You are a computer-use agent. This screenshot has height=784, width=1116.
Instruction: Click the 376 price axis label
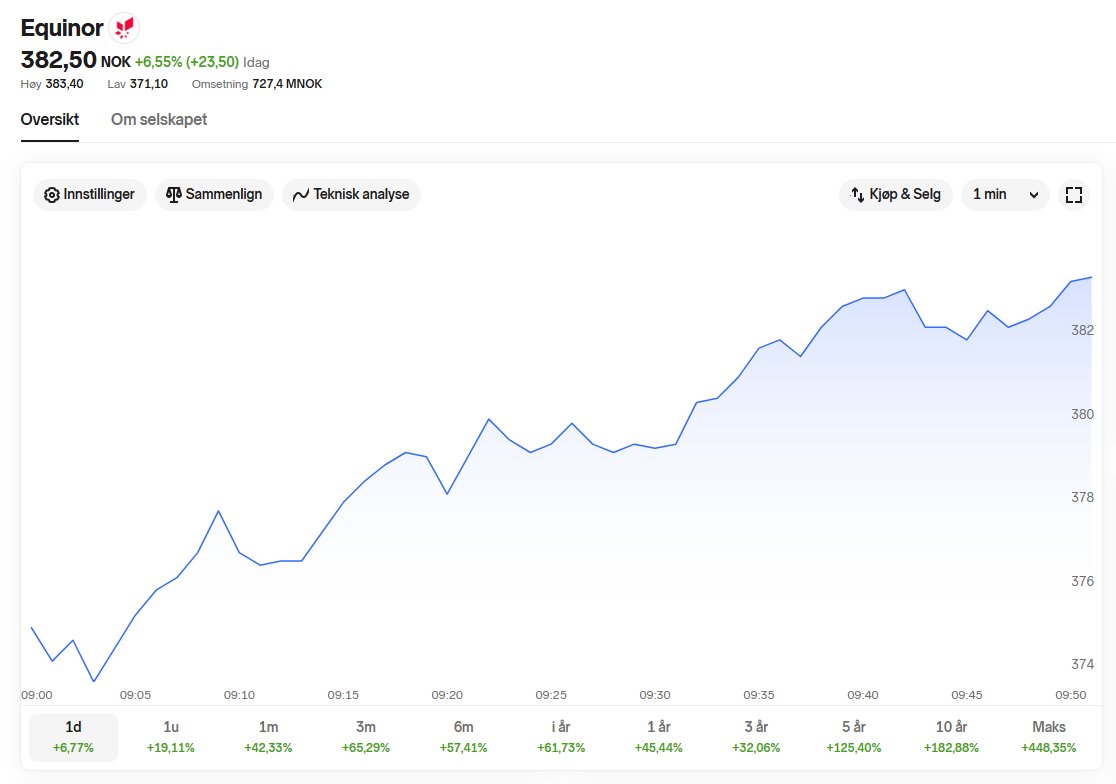click(1083, 581)
